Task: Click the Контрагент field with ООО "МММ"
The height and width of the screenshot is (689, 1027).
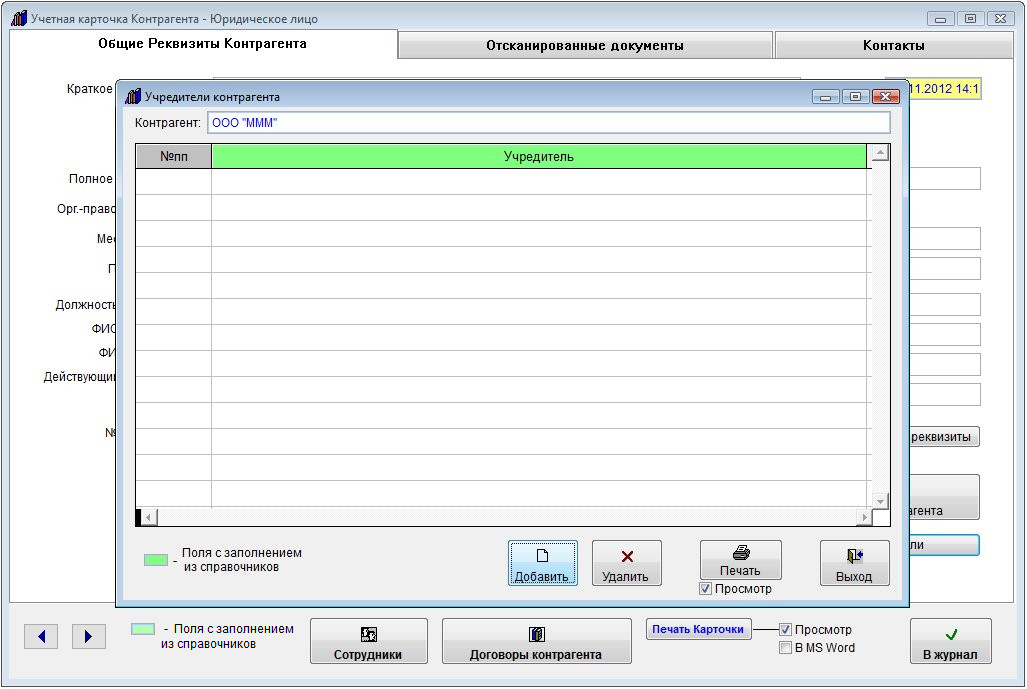Action: (x=548, y=122)
